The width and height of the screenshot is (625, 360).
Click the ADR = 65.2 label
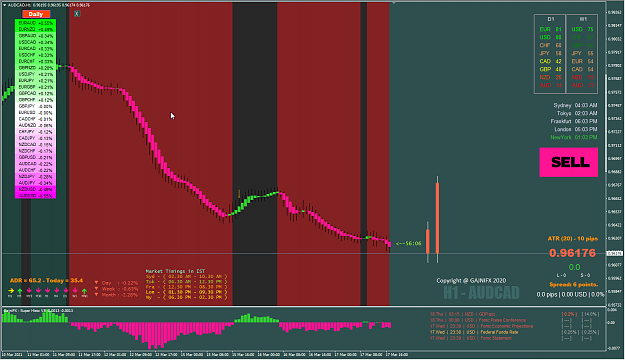(27, 281)
